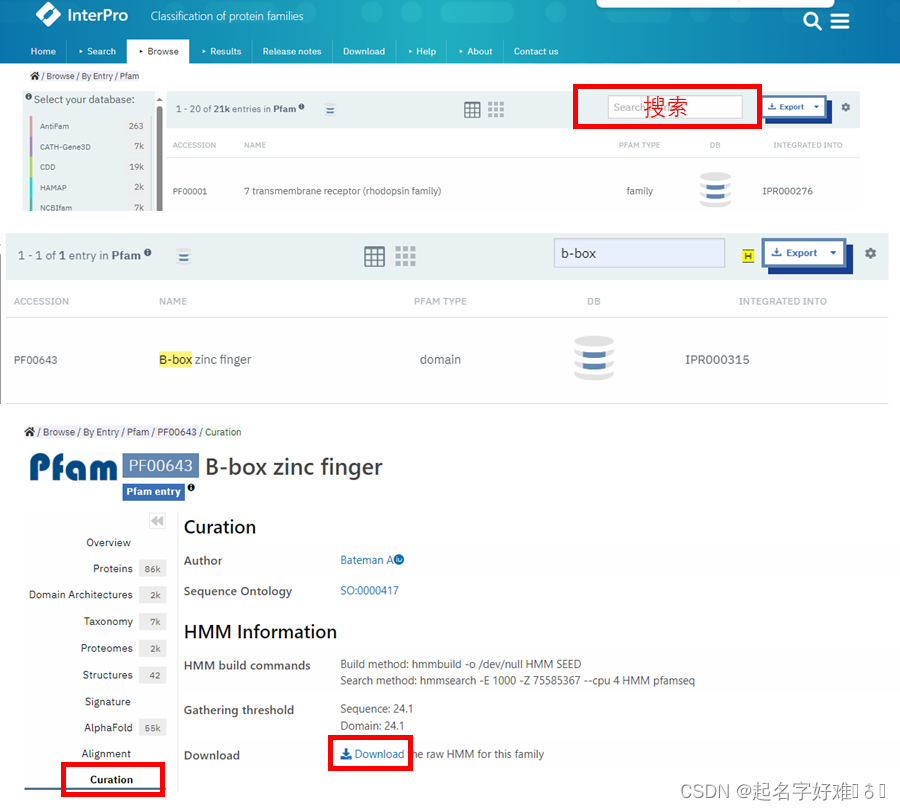Open B-box zinc finger entry
The width and height of the screenshot is (900, 810).
(205, 359)
